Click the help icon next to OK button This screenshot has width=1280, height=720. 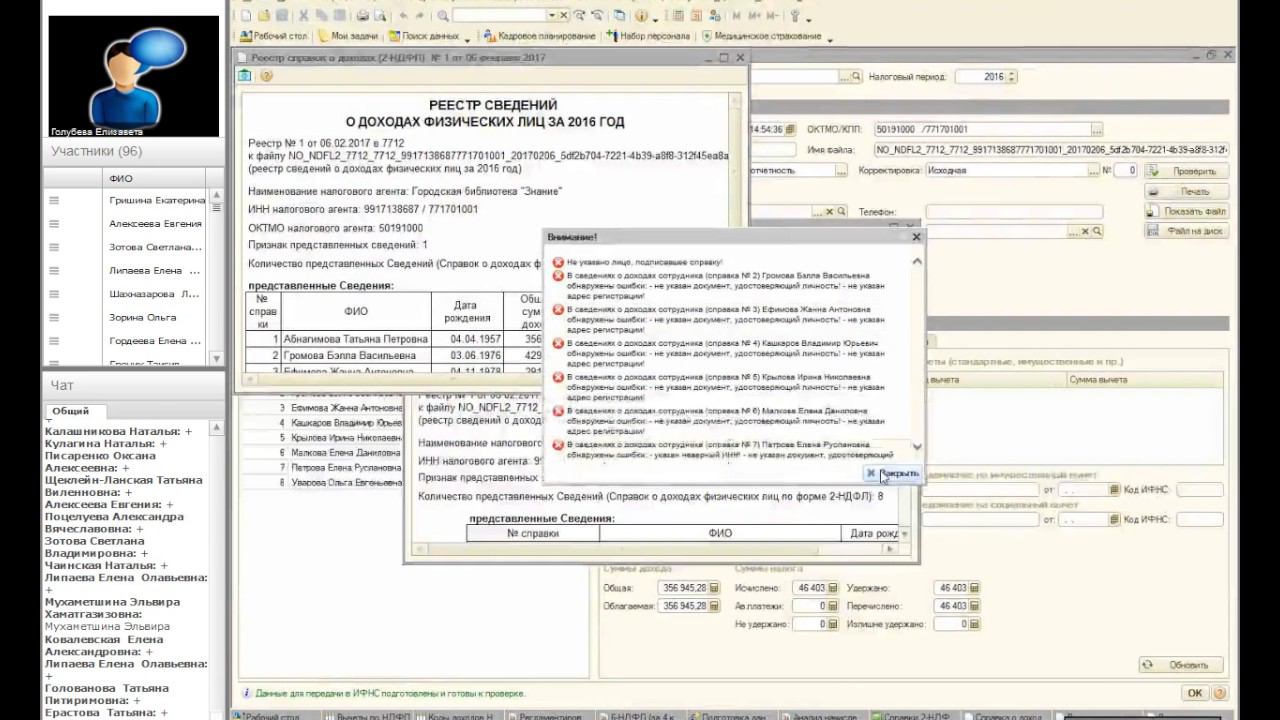pyautogui.click(x=1222, y=693)
